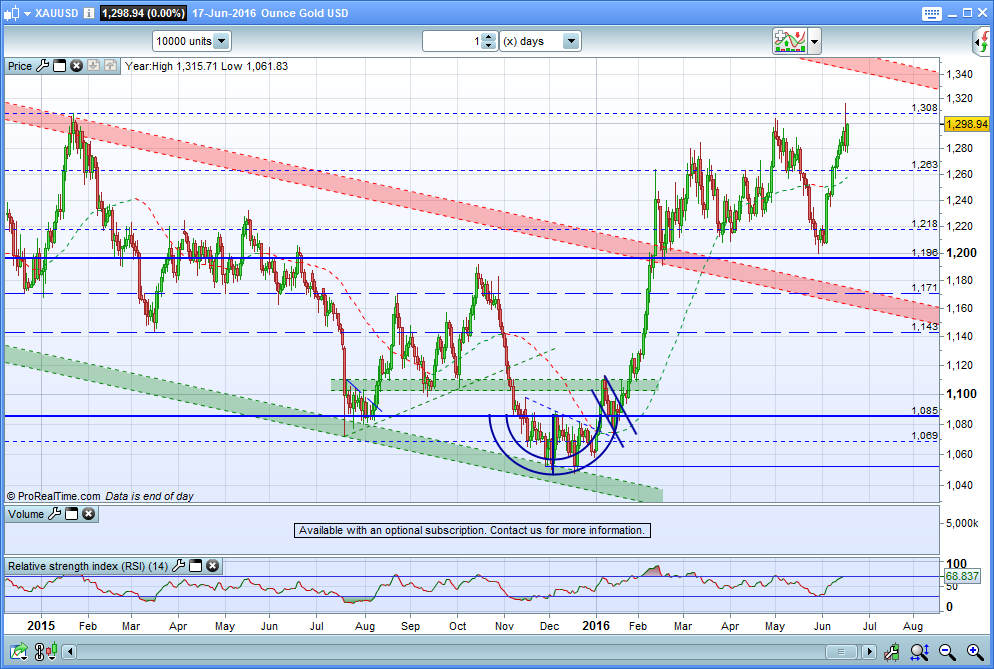994x669 pixels.
Task: Click the 1,085 level label
Action: 924,411
